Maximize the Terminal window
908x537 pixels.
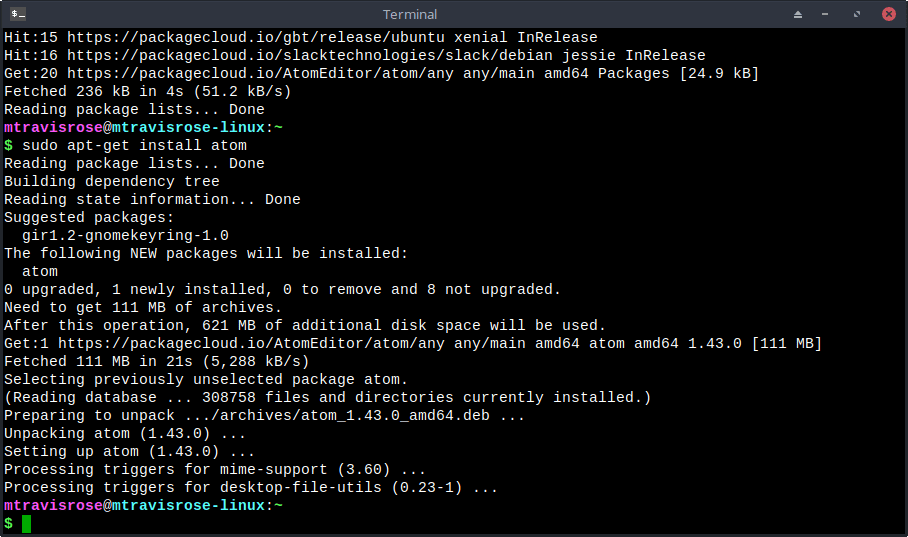click(x=856, y=14)
